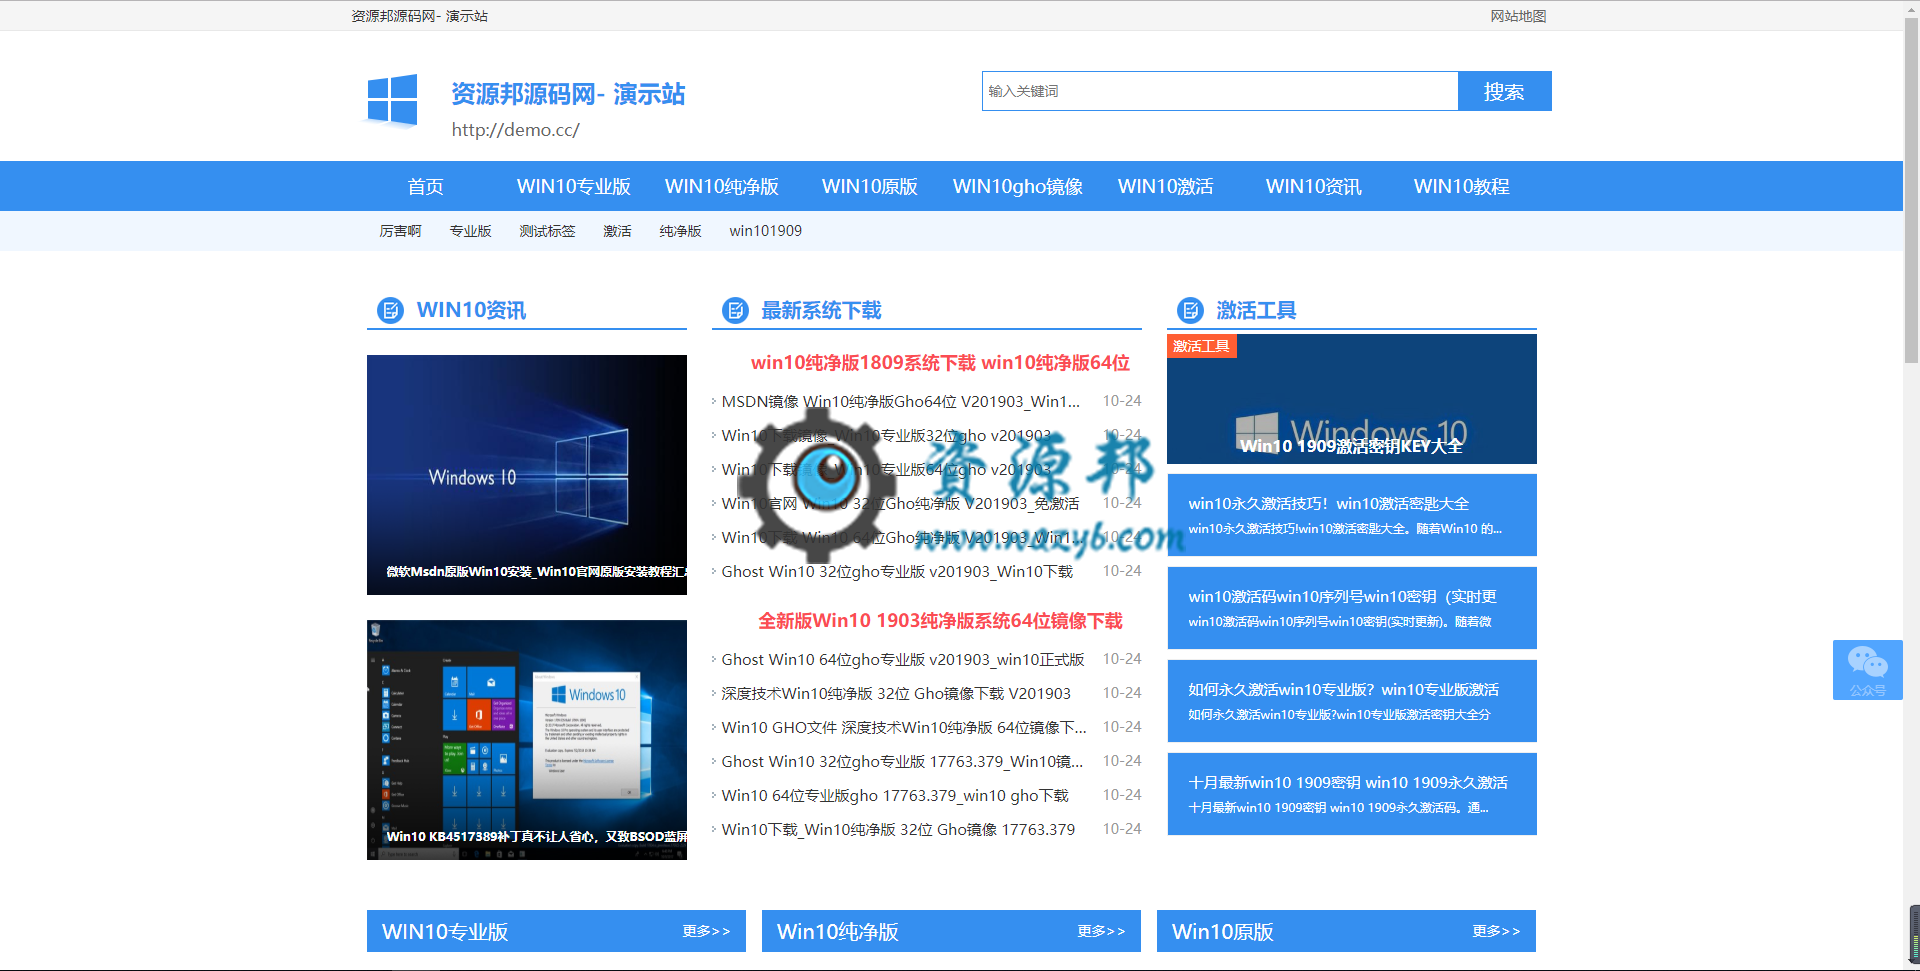Click the 激活工具 orange badge label
Image resolution: width=1920 pixels, height=971 pixels.
1201,346
